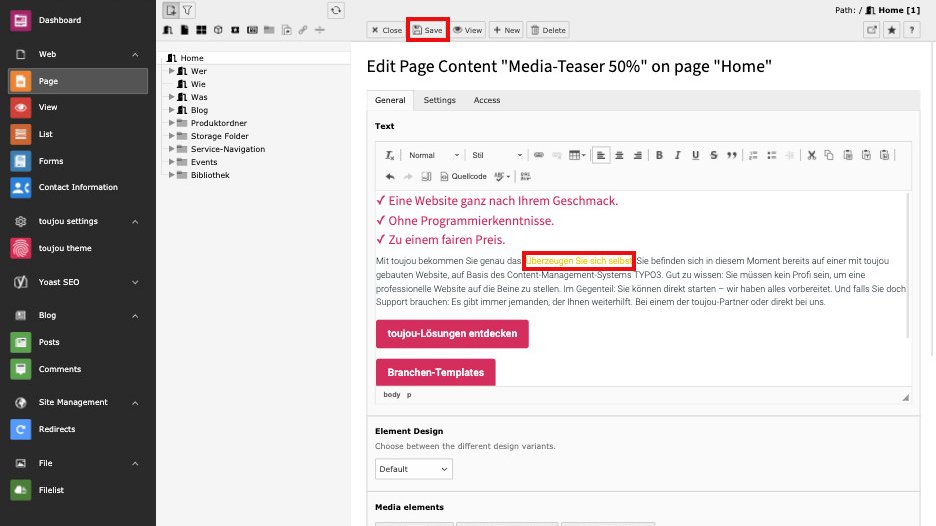
Task: Click the toujou-Lösungen entdecken button
Action: [x=452, y=333]
